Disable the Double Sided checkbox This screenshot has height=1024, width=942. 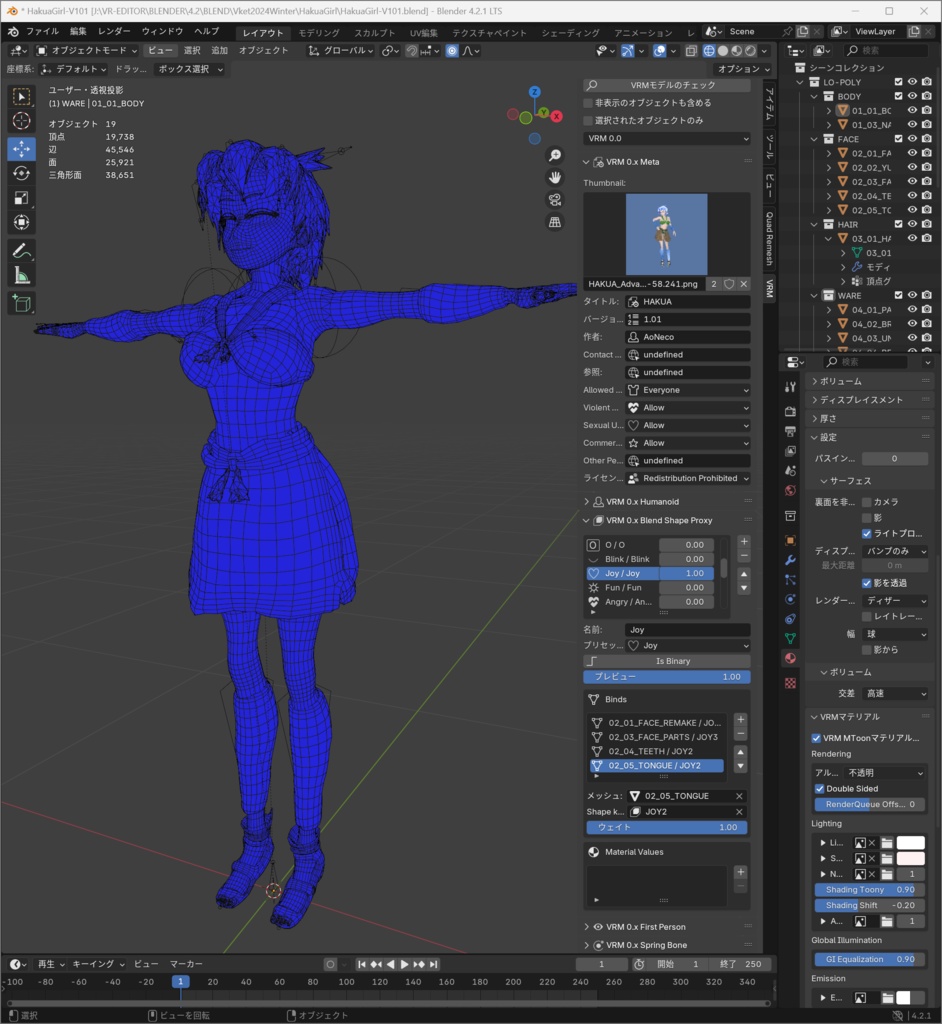(821, 788)
